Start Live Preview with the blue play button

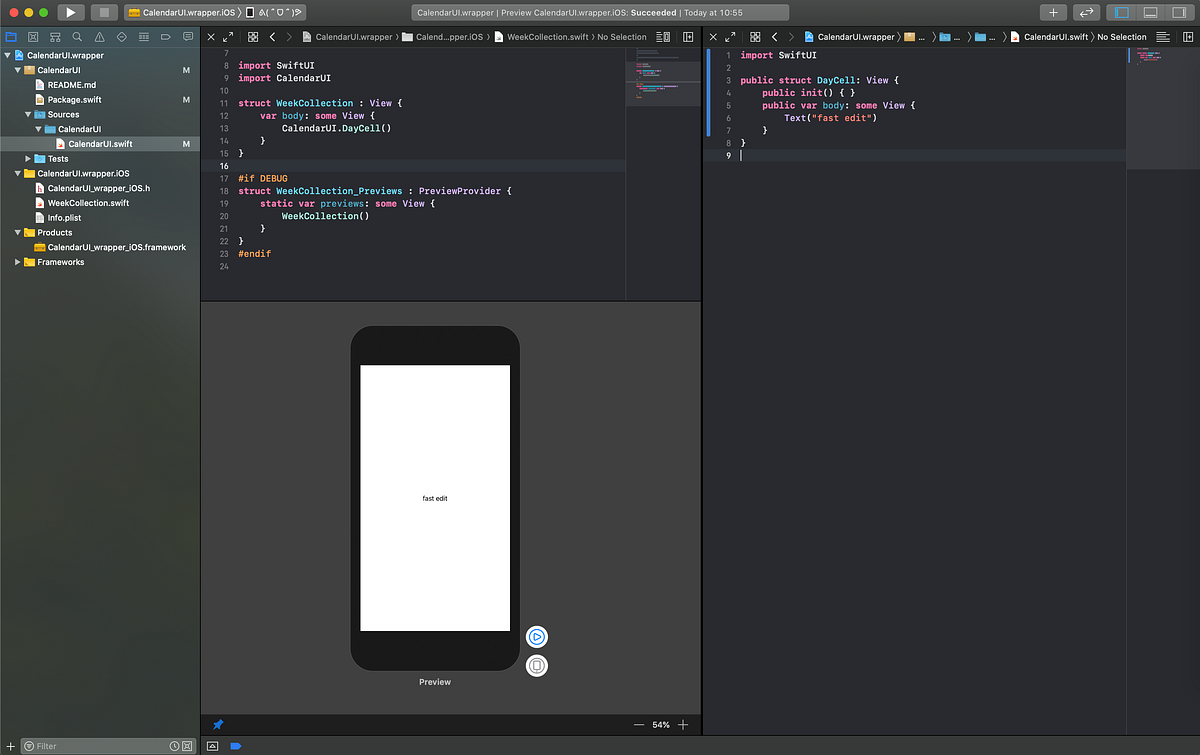click(x=537, y=636)
